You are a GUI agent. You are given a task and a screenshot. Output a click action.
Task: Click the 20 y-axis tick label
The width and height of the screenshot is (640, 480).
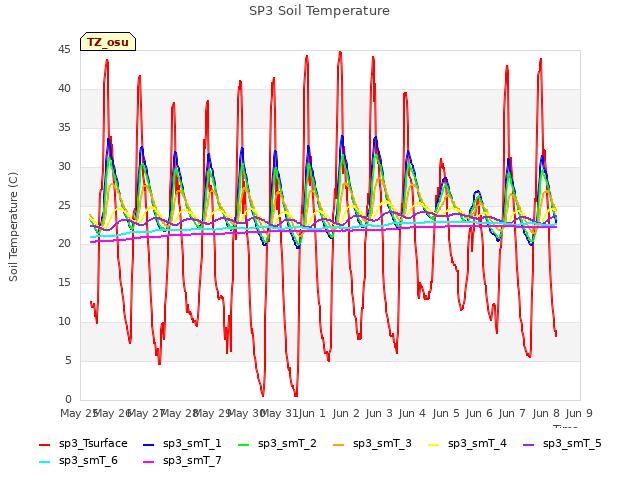(64, 244)
